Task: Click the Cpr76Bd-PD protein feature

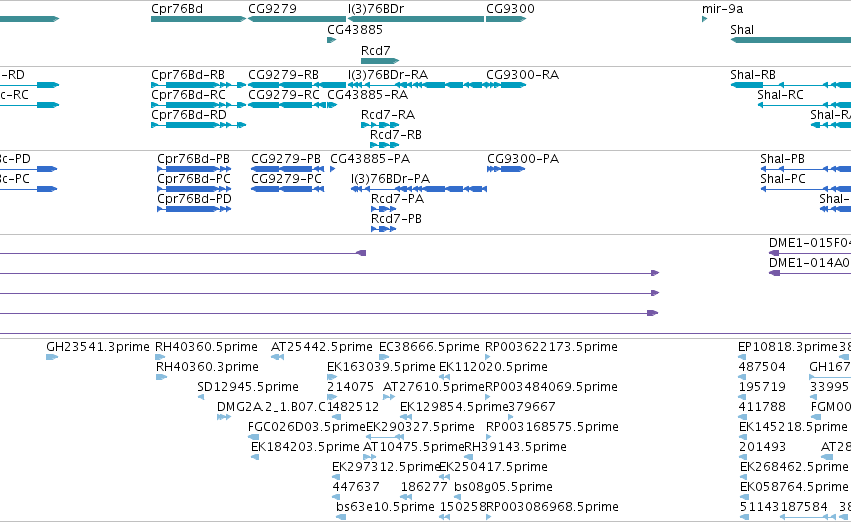Action: point(194,209)
